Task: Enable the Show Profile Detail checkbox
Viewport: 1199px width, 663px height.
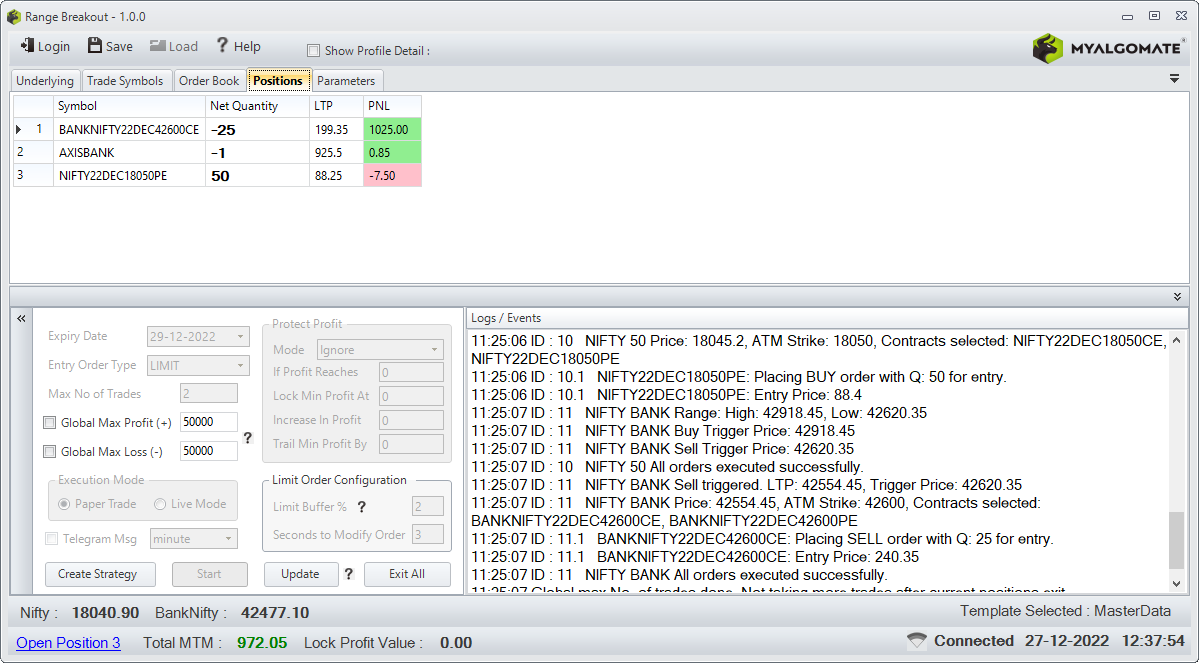Action: coord(314,50)
